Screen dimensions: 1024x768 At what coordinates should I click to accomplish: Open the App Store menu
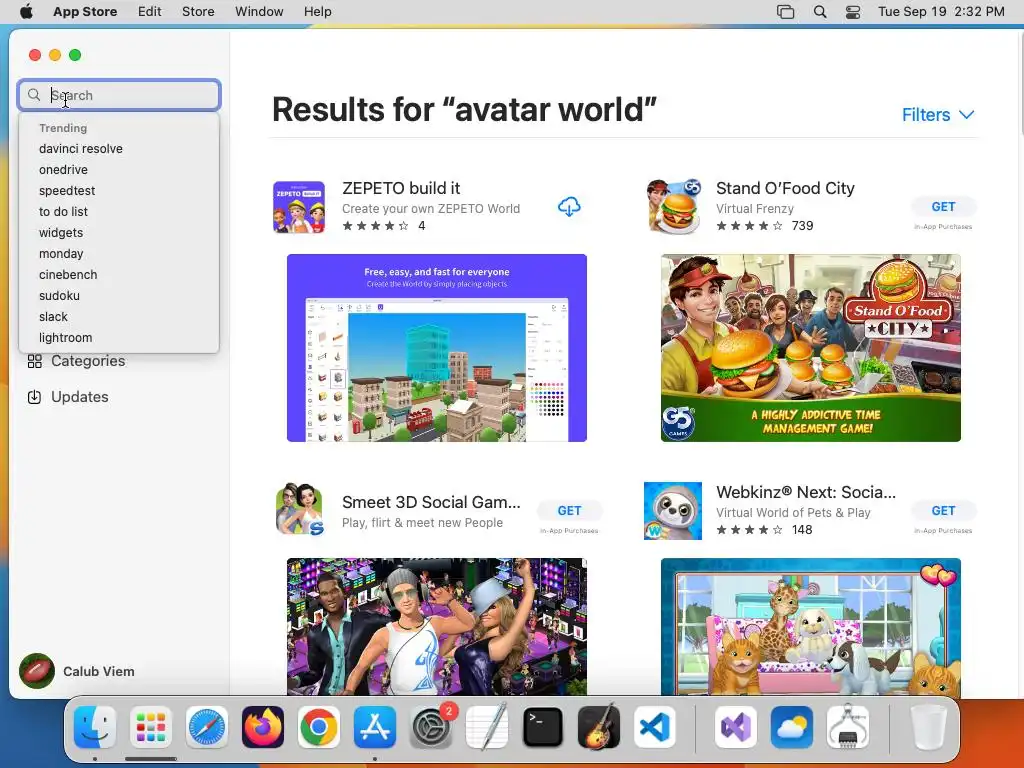[x=85, y=12]
